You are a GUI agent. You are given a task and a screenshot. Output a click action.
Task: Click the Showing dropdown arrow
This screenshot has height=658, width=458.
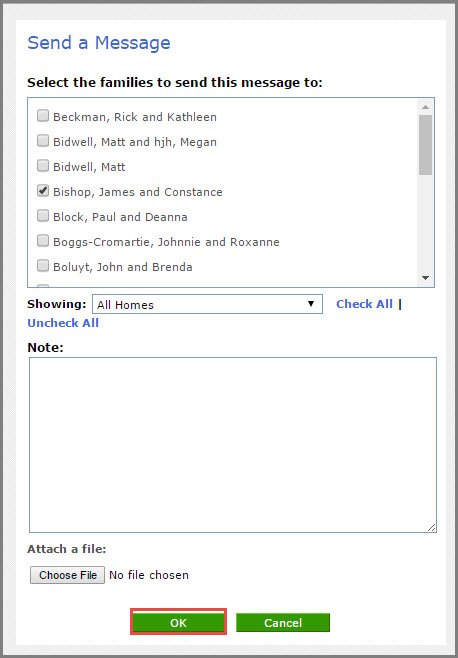[x=311, y=304]
